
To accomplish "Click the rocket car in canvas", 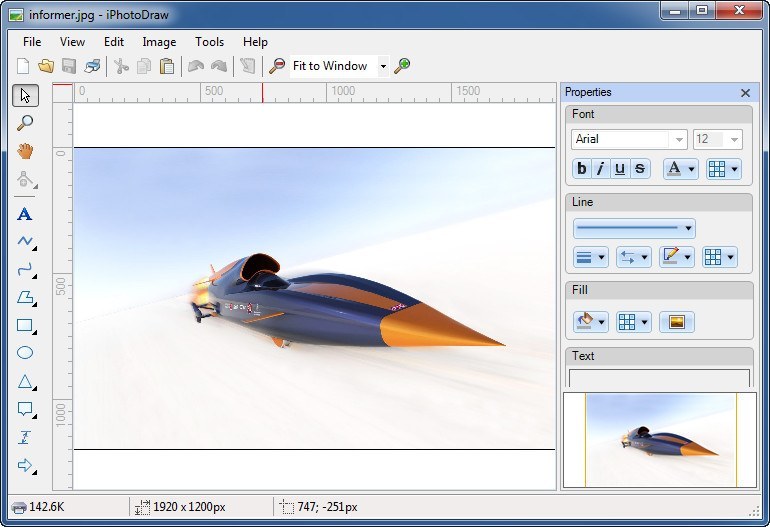I will (x=346, y=302).
